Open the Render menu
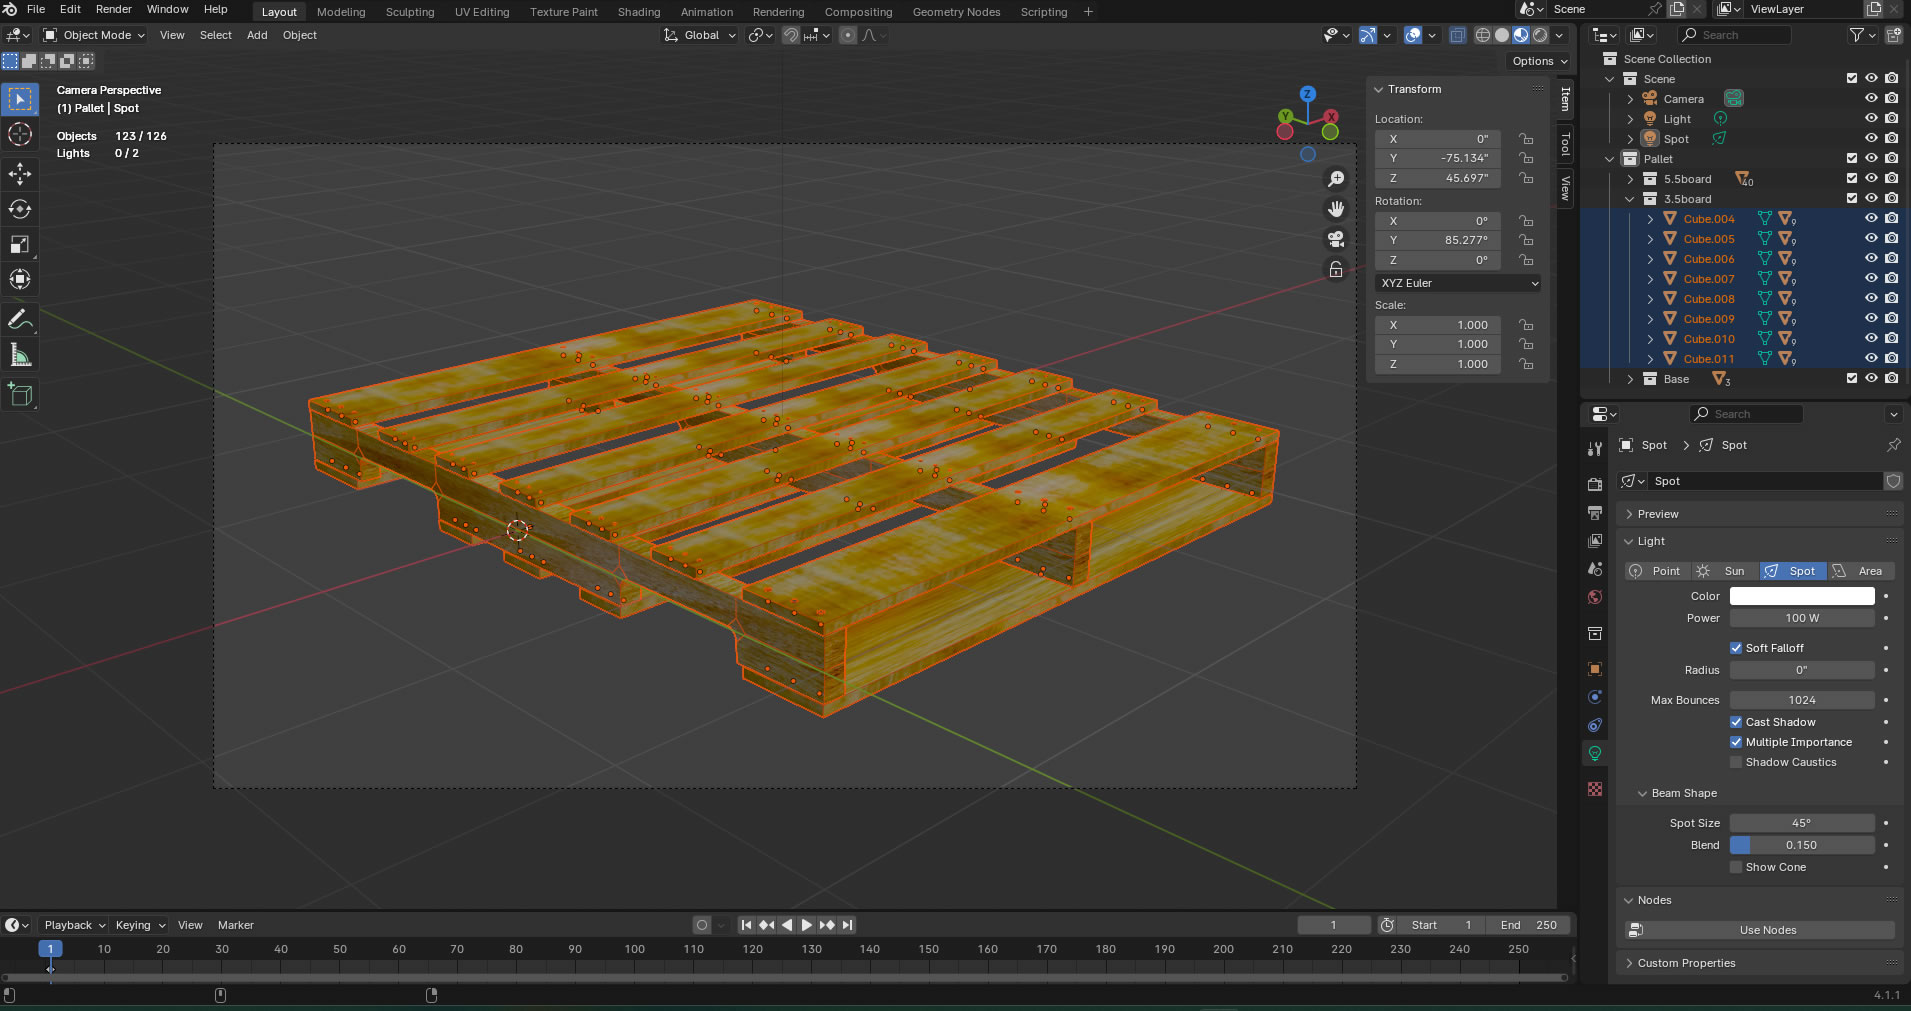The width and height of the screenshot is (1911, 1011). (x=113, y=9)
